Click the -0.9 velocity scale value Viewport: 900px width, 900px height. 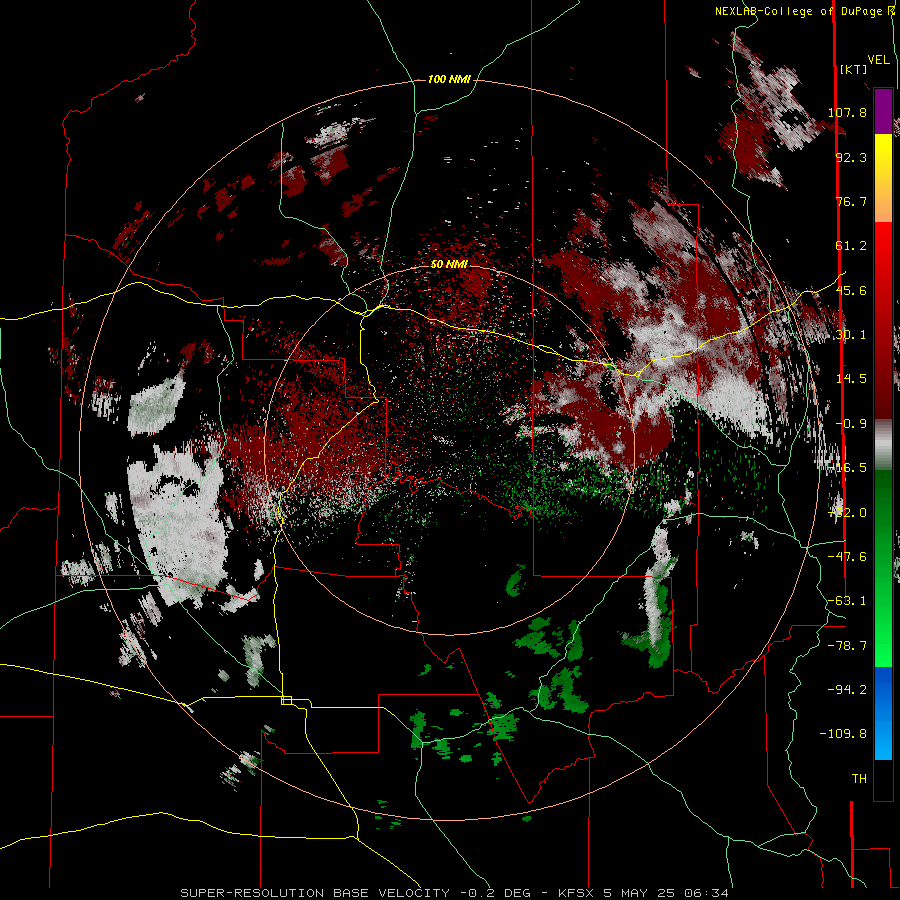pyautogui.click(x=851, y=424)
